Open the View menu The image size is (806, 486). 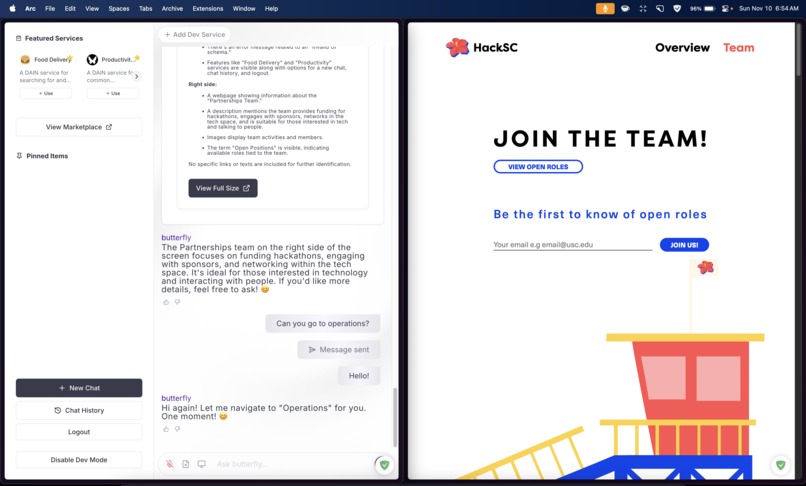(x=92, y=9)
